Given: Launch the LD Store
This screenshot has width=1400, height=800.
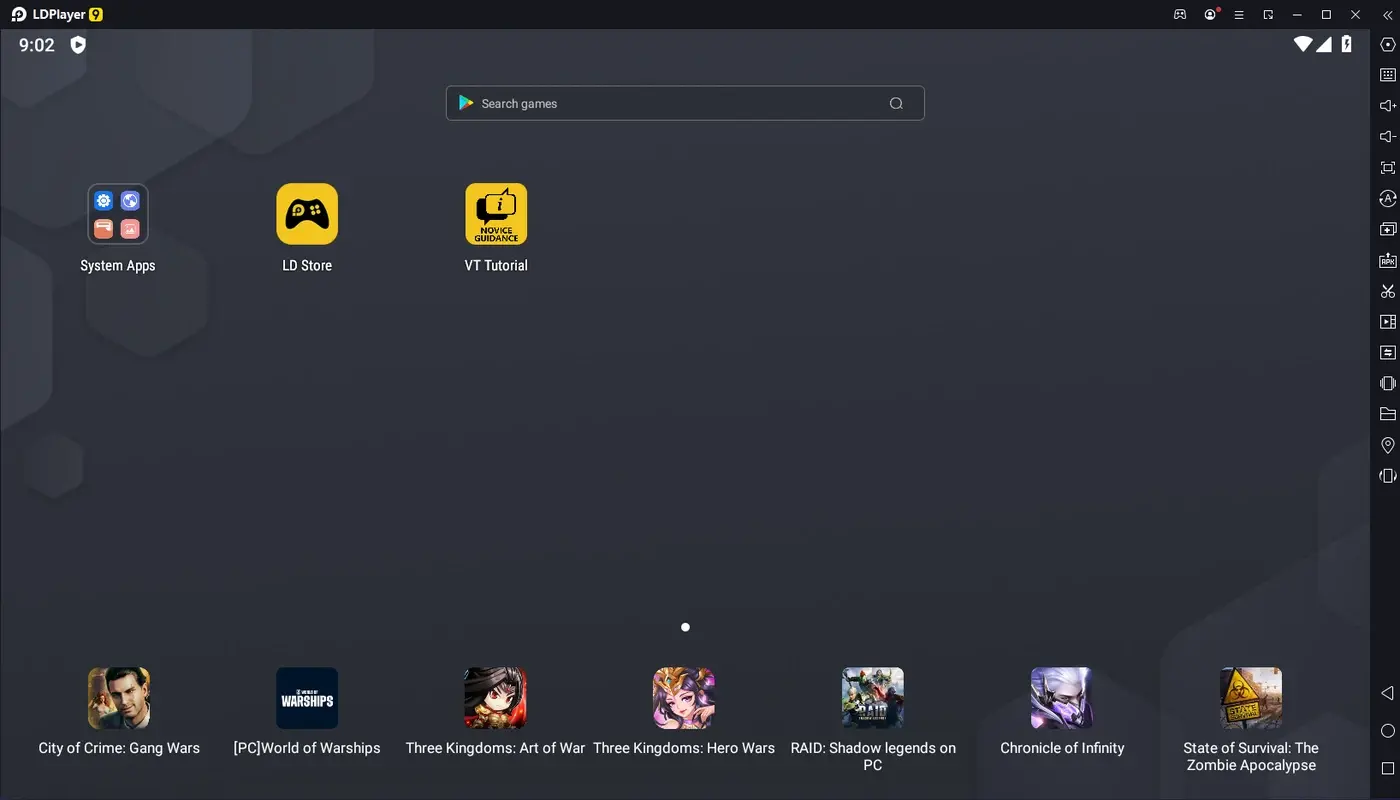Looking at the screenshot, I should [307, 213].
